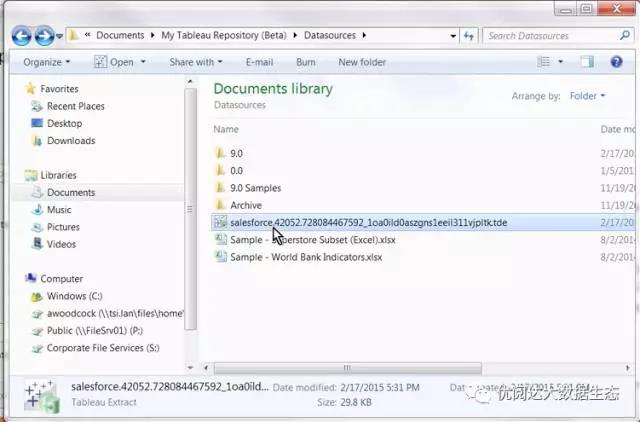
Task: Expand the Arrange by Folder dropdown
Action: pyautogui.click(x=587, y=96)
